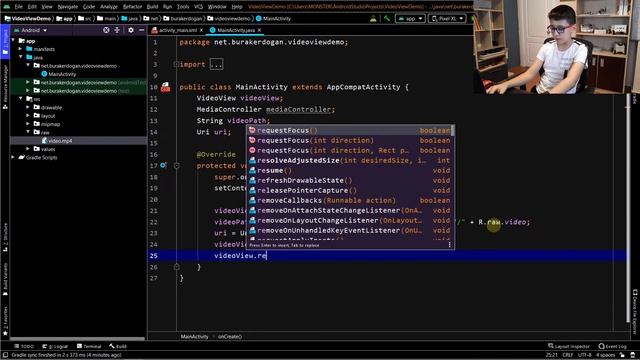Expand Gradle Scripts node
The image size is (640, 360).
click(13, 158)
